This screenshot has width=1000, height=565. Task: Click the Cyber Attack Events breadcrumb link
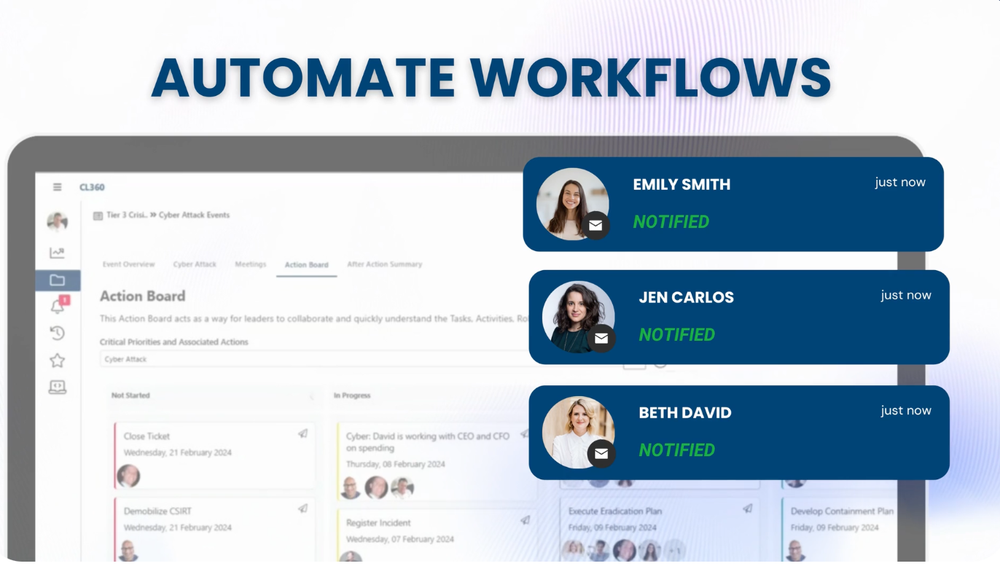[194, 215]
